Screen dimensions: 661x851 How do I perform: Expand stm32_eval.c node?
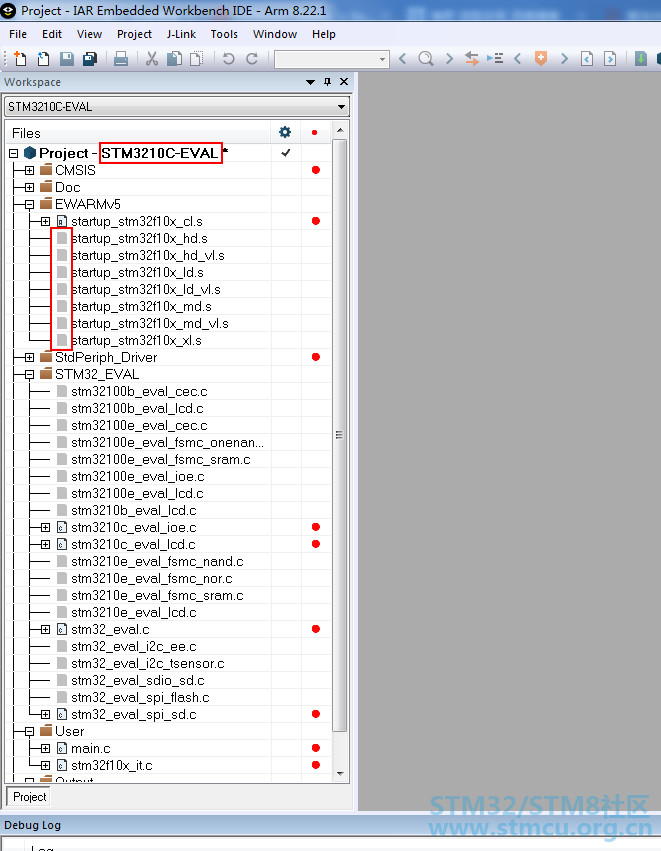(46, 630)
